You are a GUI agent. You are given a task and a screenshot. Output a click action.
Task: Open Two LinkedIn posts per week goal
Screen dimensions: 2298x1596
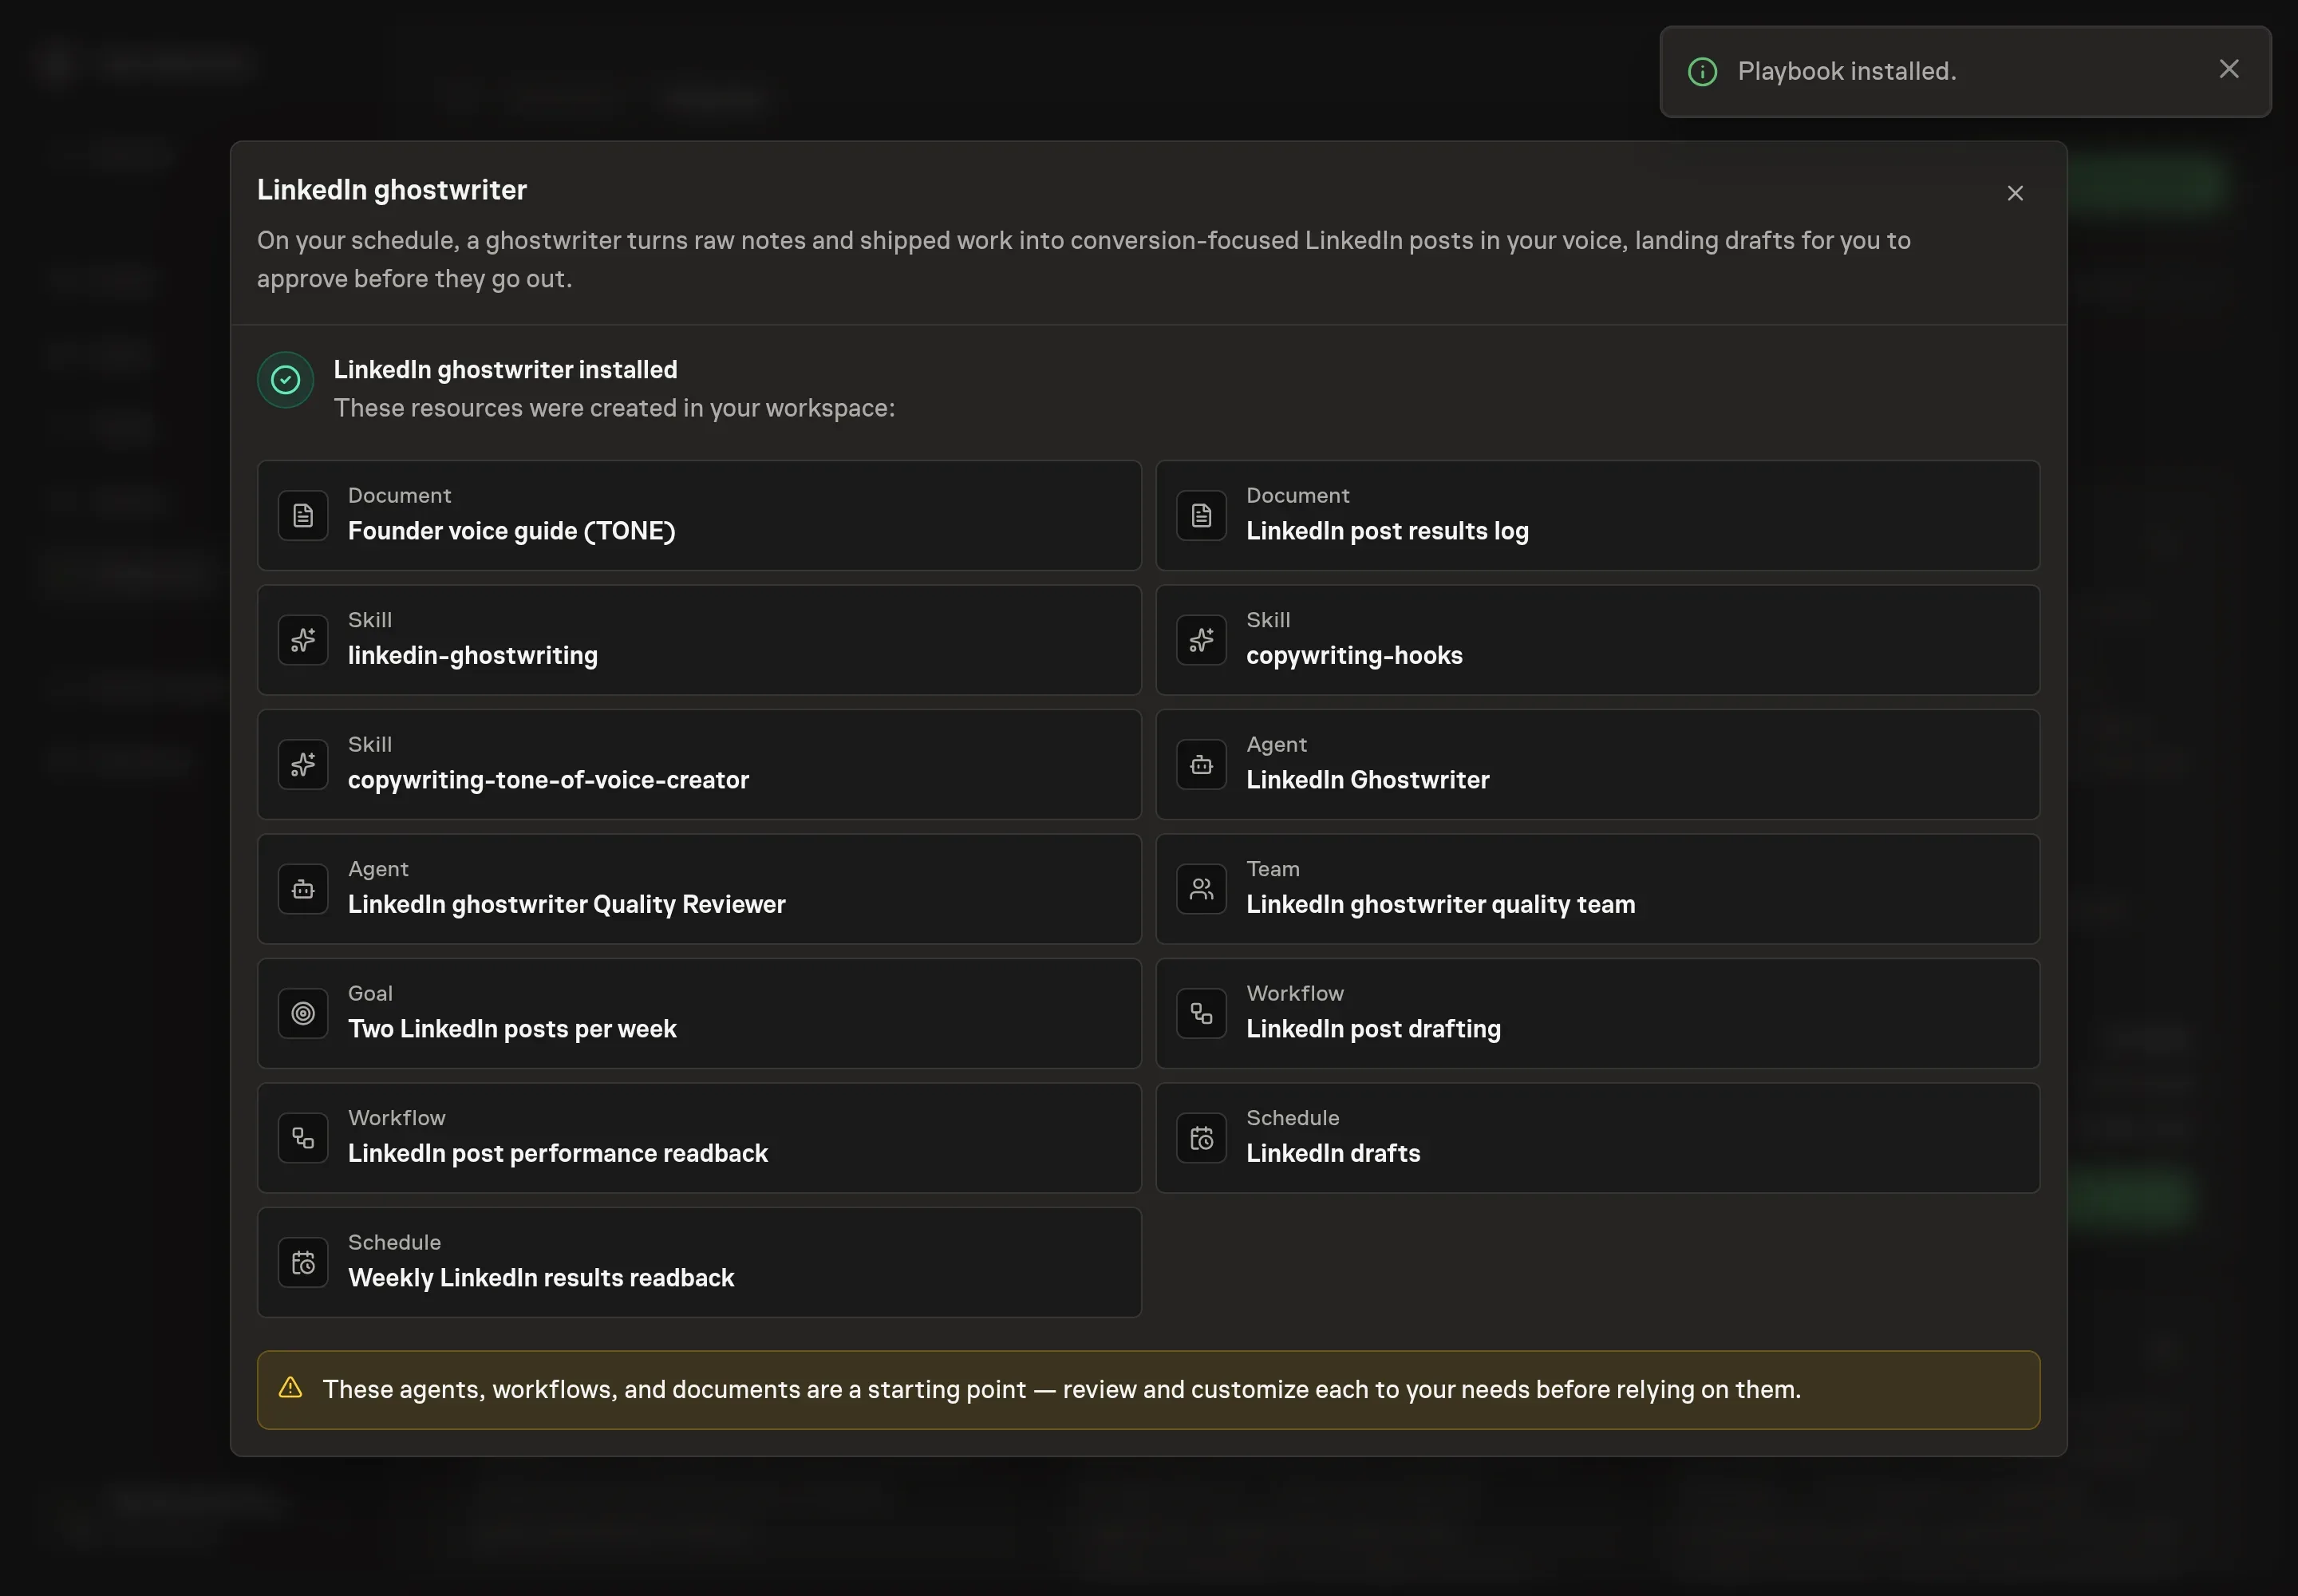699,1014
